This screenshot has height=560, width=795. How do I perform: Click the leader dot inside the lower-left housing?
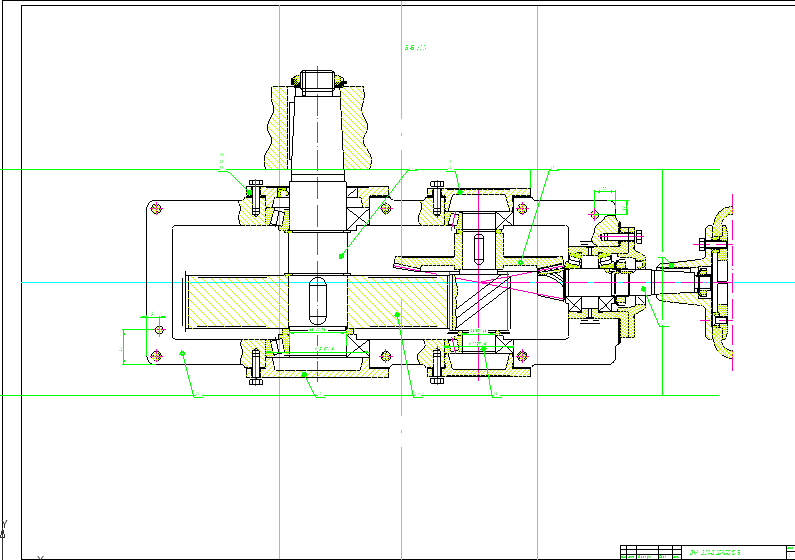[183, 353]
